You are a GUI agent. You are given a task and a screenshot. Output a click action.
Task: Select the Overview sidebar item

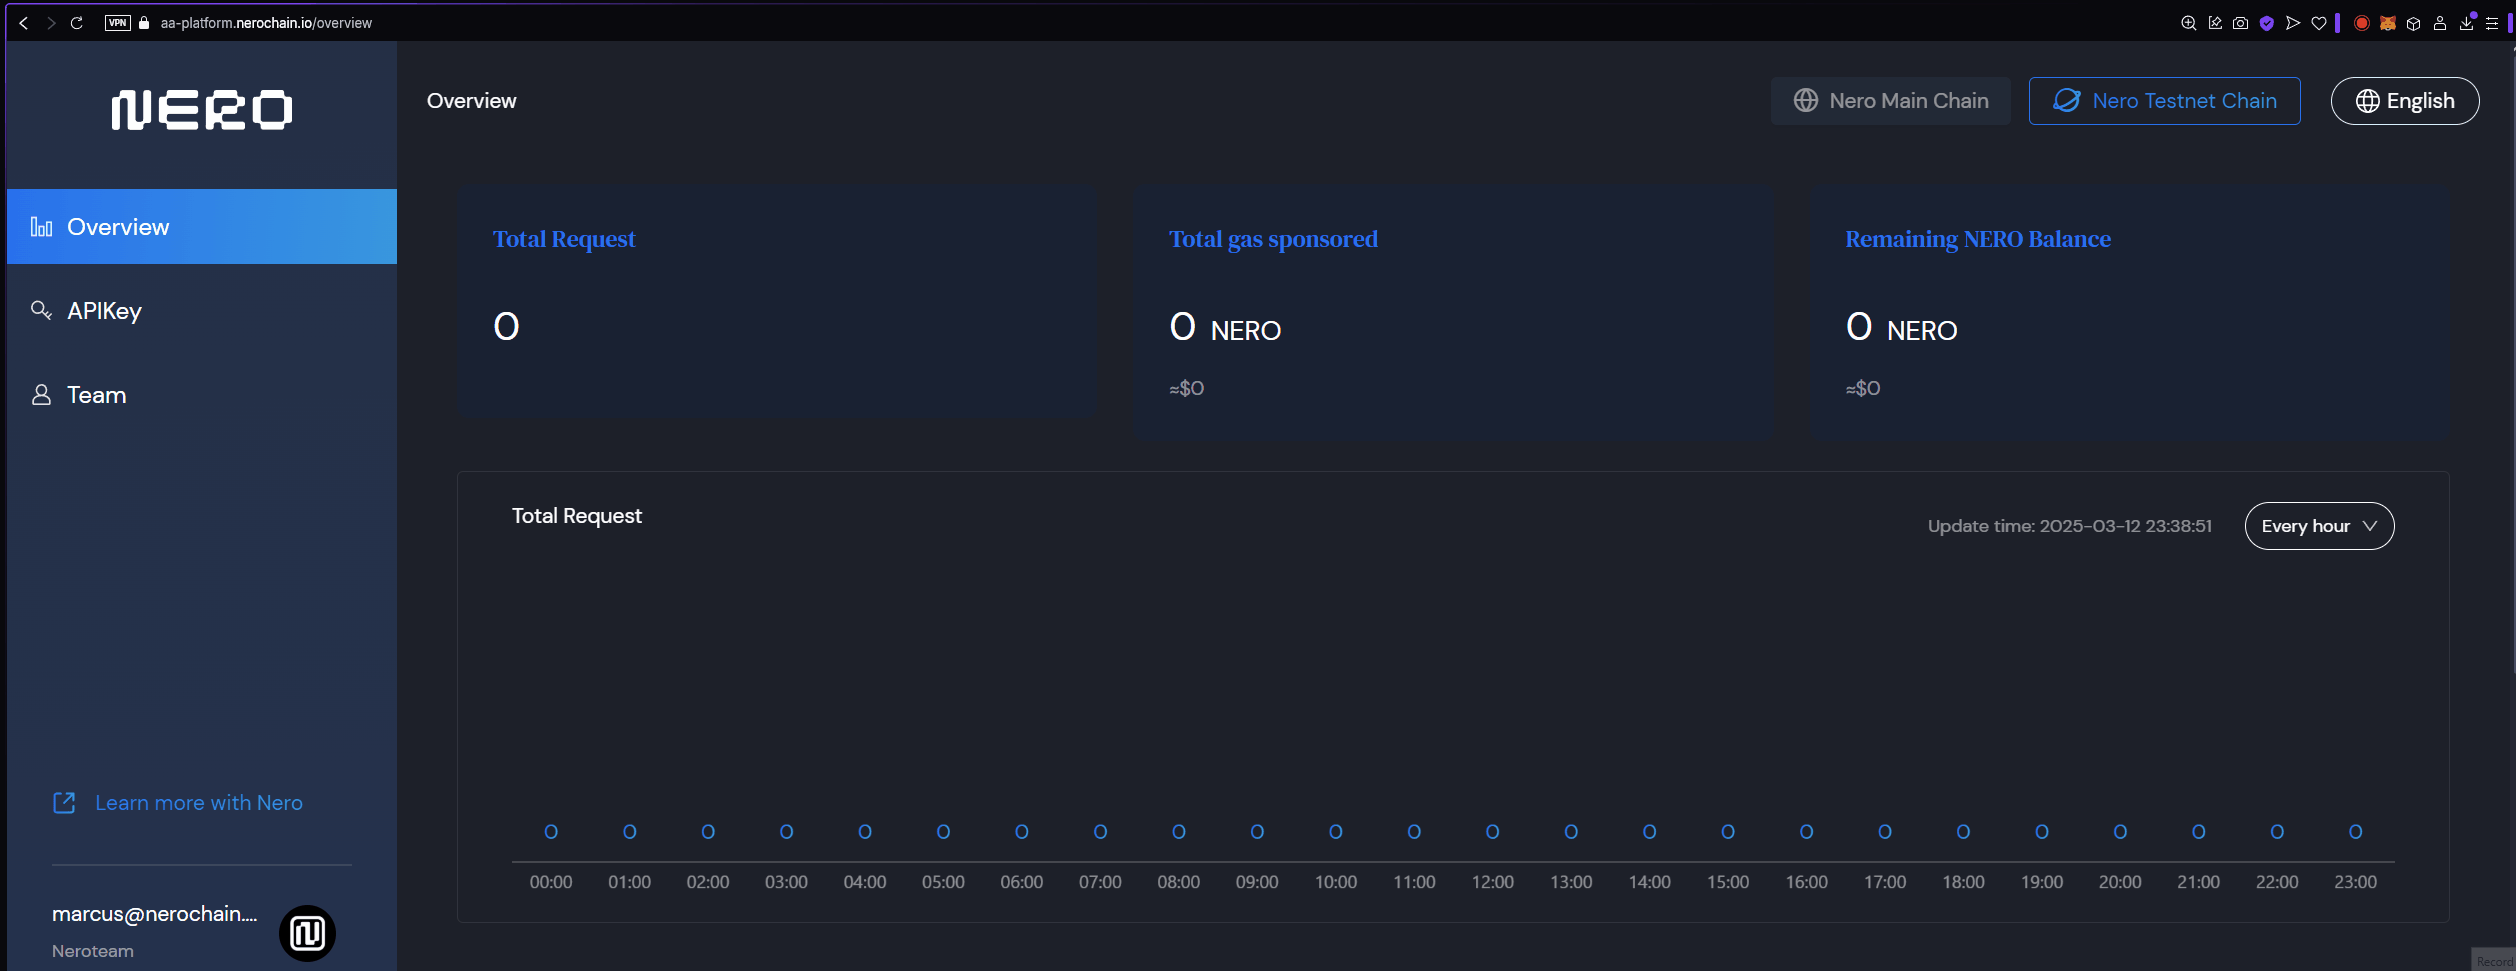pyautogui.click(x=118, y=227)
